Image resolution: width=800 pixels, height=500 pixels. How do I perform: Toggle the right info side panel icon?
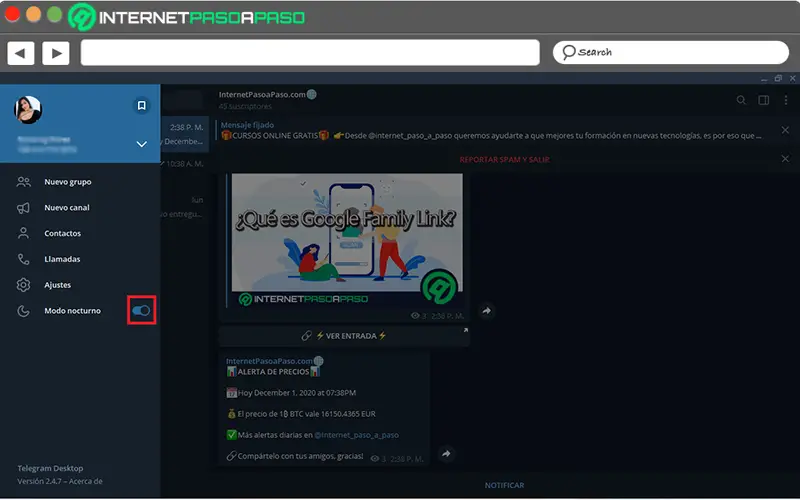(x=764, y=100)
